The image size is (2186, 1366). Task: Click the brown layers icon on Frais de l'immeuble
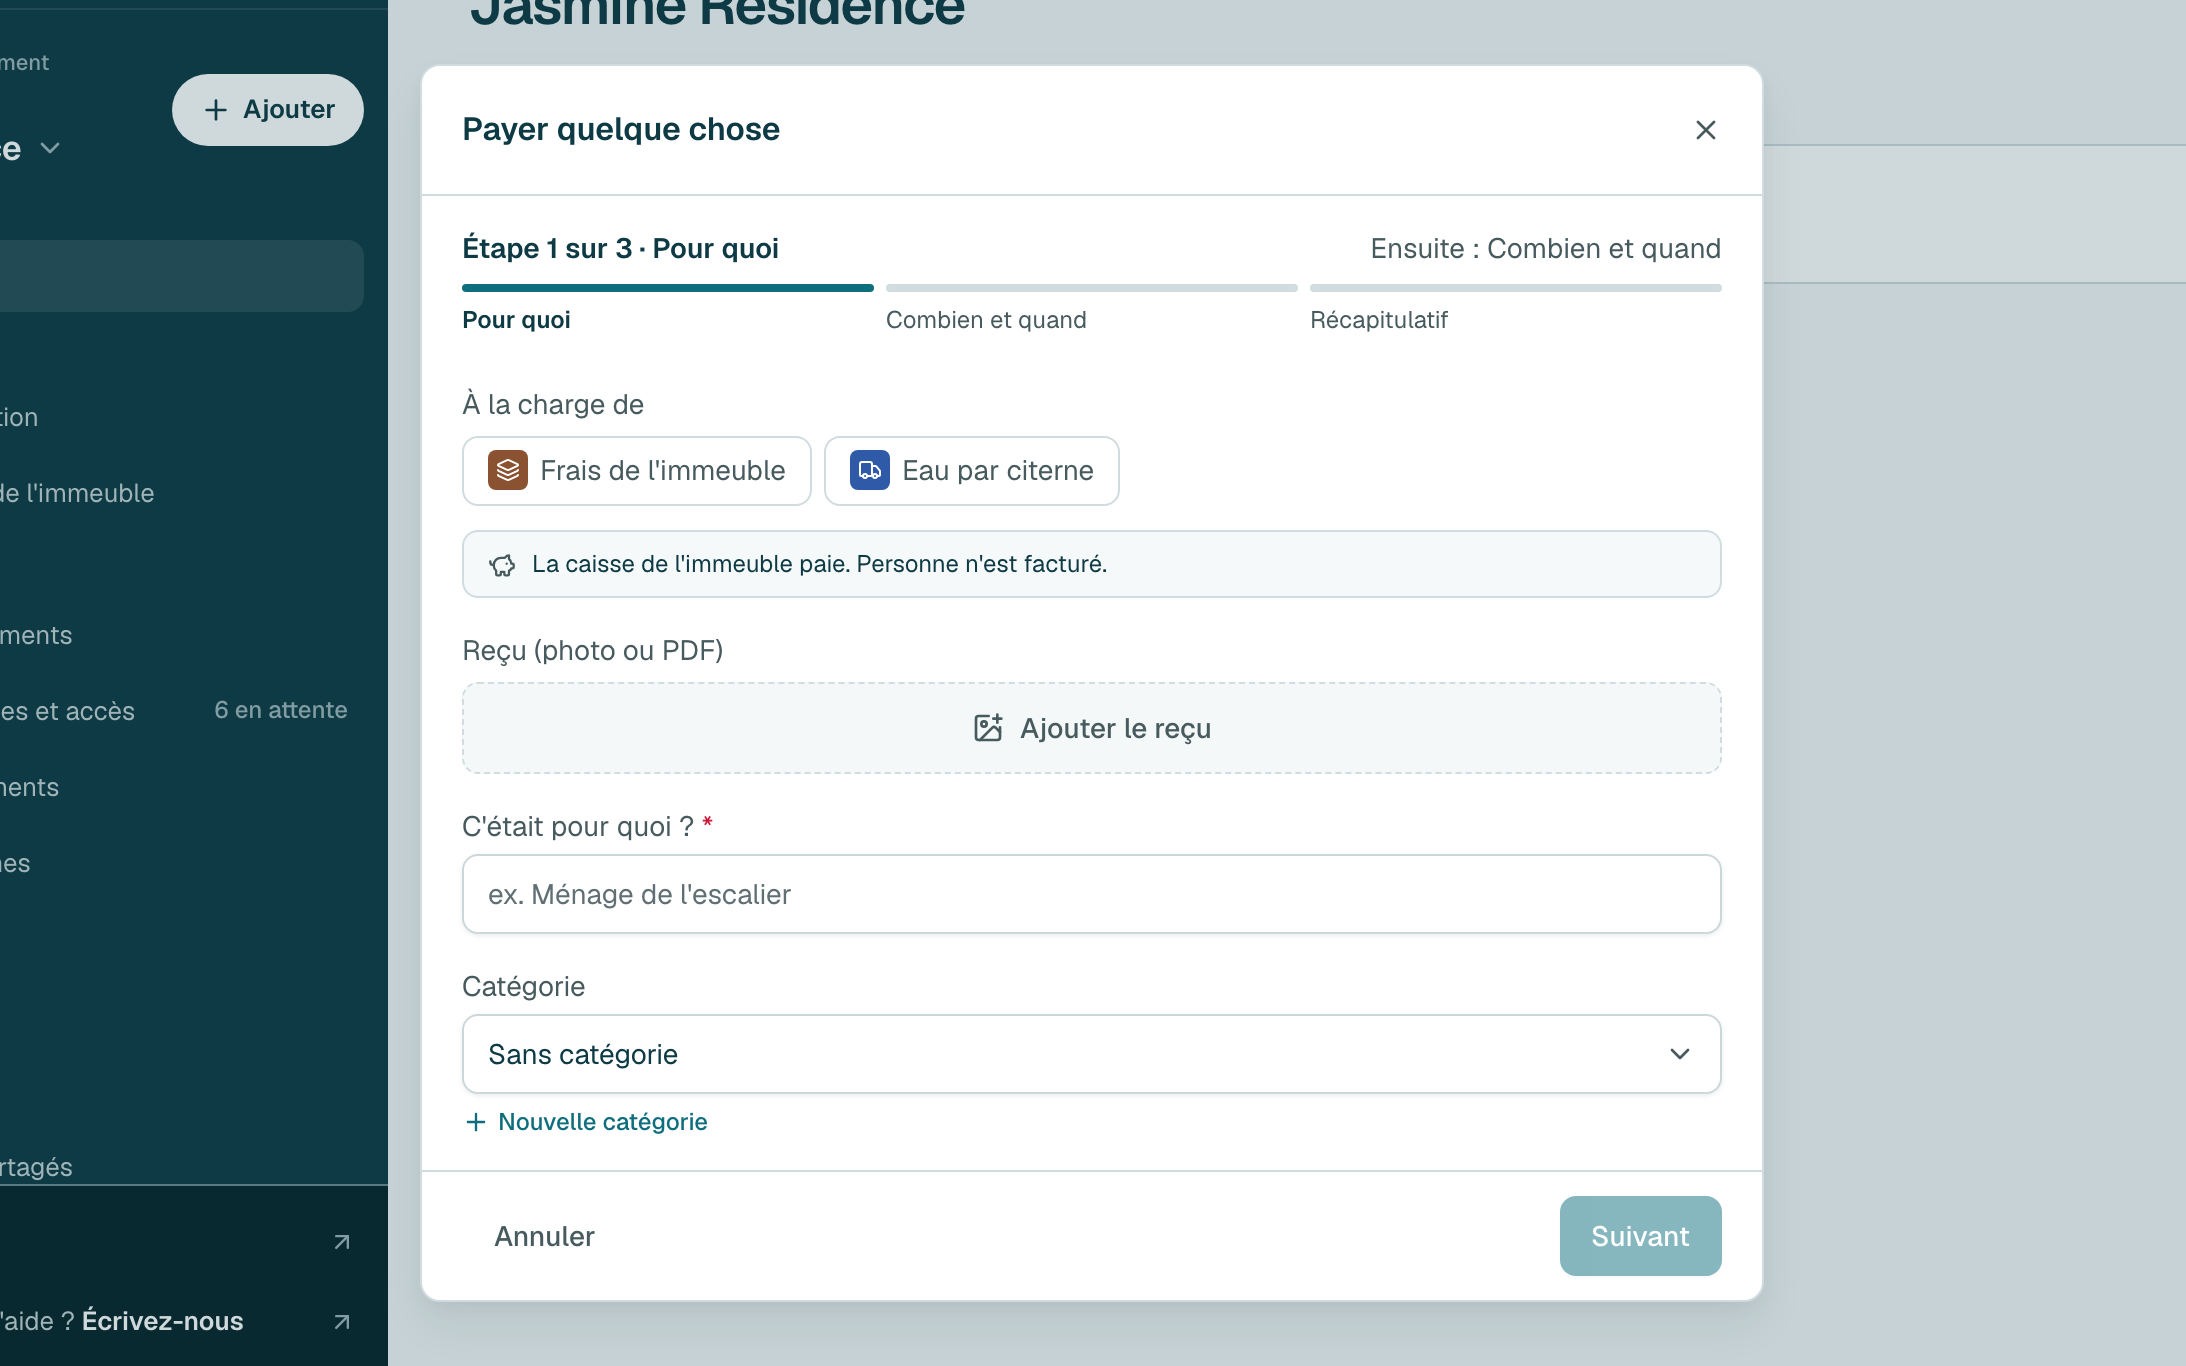coord(508,470)
